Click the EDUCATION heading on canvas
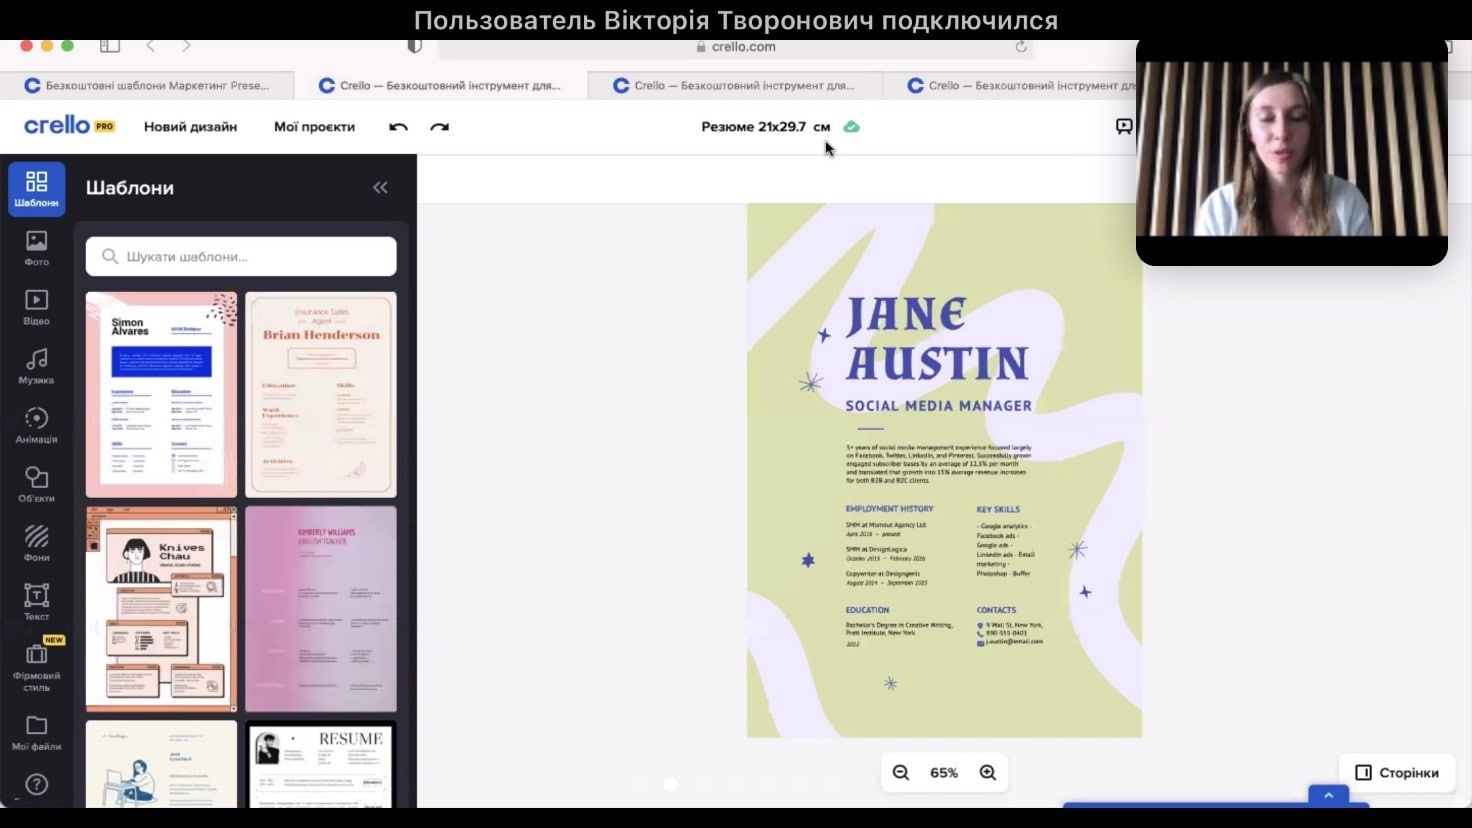The height and width of the screenshot is (828, 1472). pos(867,610)
